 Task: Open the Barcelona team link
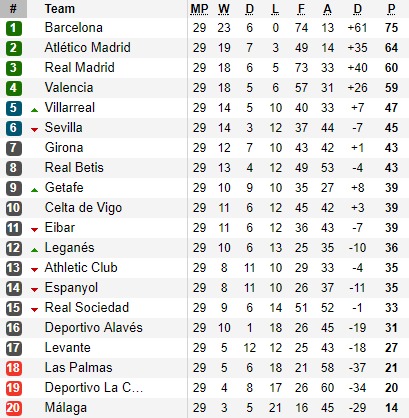pos(74,28)
